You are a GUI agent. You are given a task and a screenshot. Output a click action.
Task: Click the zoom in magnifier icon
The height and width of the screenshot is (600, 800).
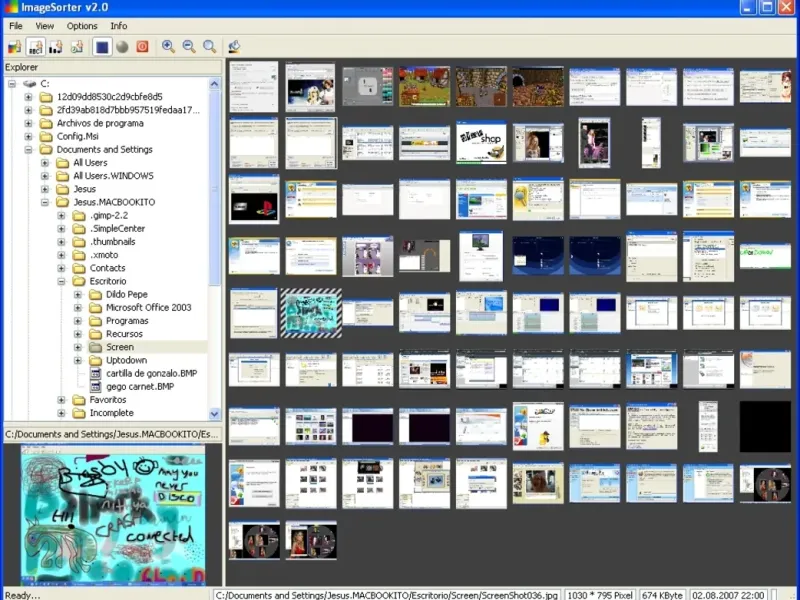point(168,46)
